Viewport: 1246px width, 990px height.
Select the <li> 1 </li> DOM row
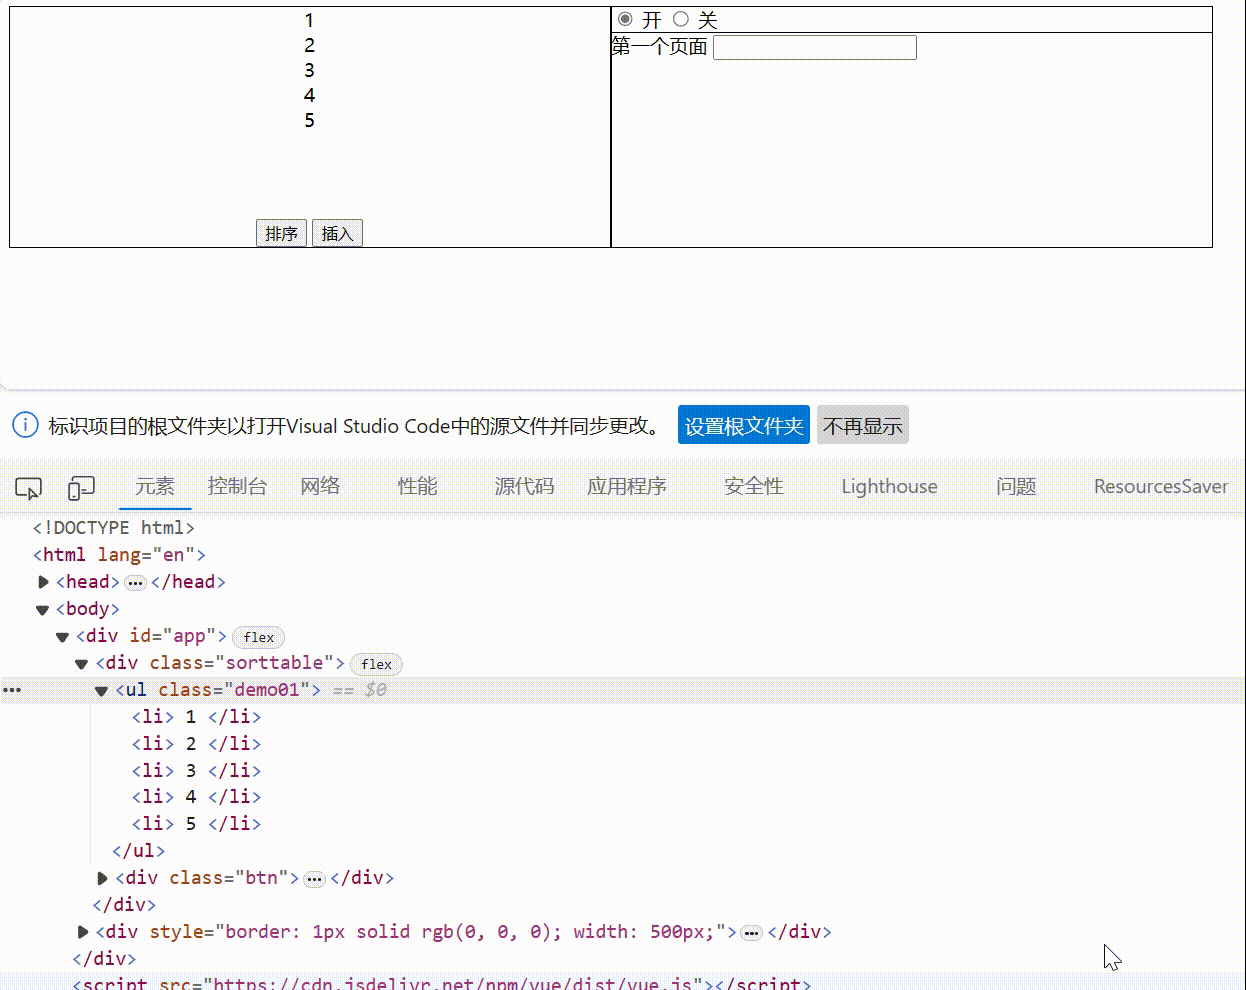coord(196,717)
